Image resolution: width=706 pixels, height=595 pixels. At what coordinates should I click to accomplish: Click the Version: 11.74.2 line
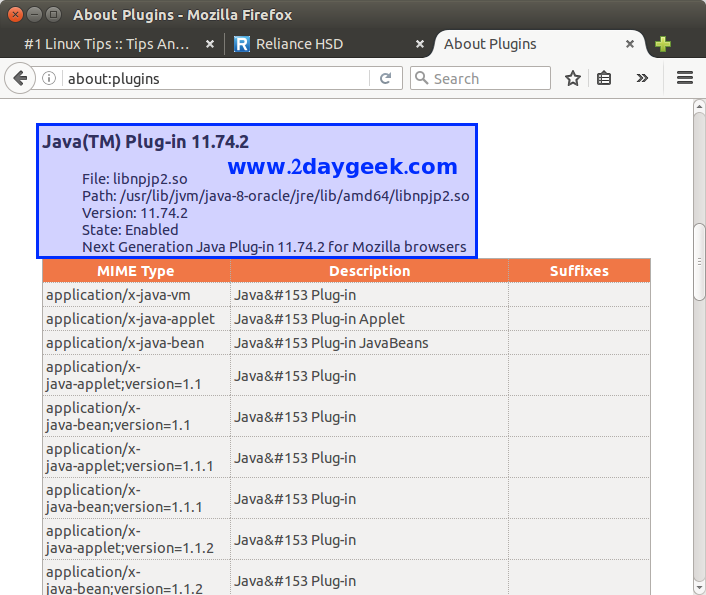tap(135, 213)
